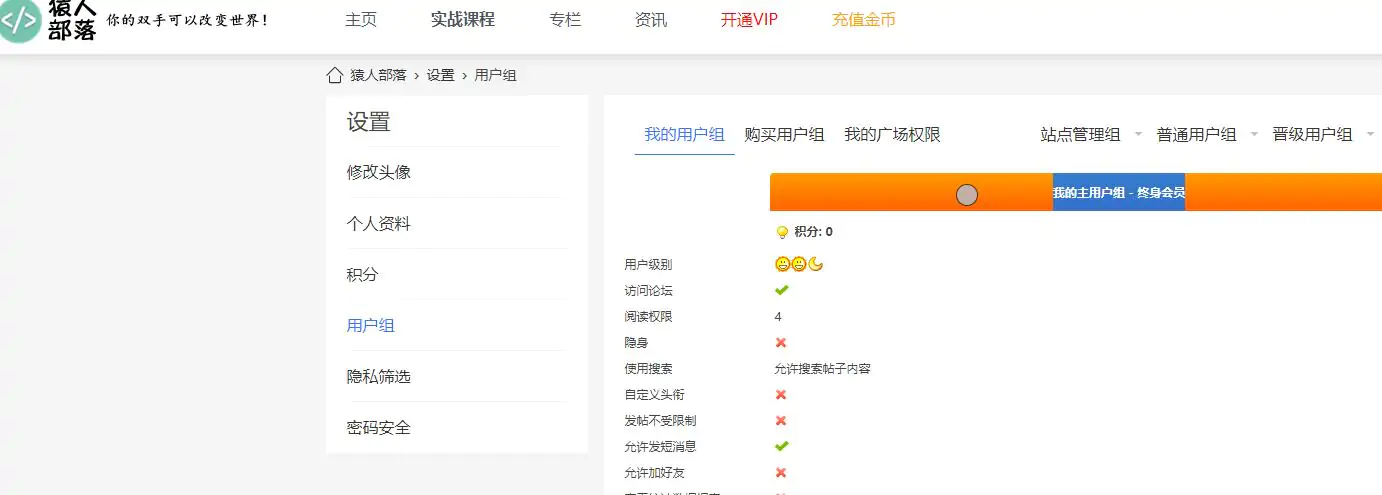Click 用户组 breadcrumb link
This screenshot has height=495, width=1382.
coord(495,75)
